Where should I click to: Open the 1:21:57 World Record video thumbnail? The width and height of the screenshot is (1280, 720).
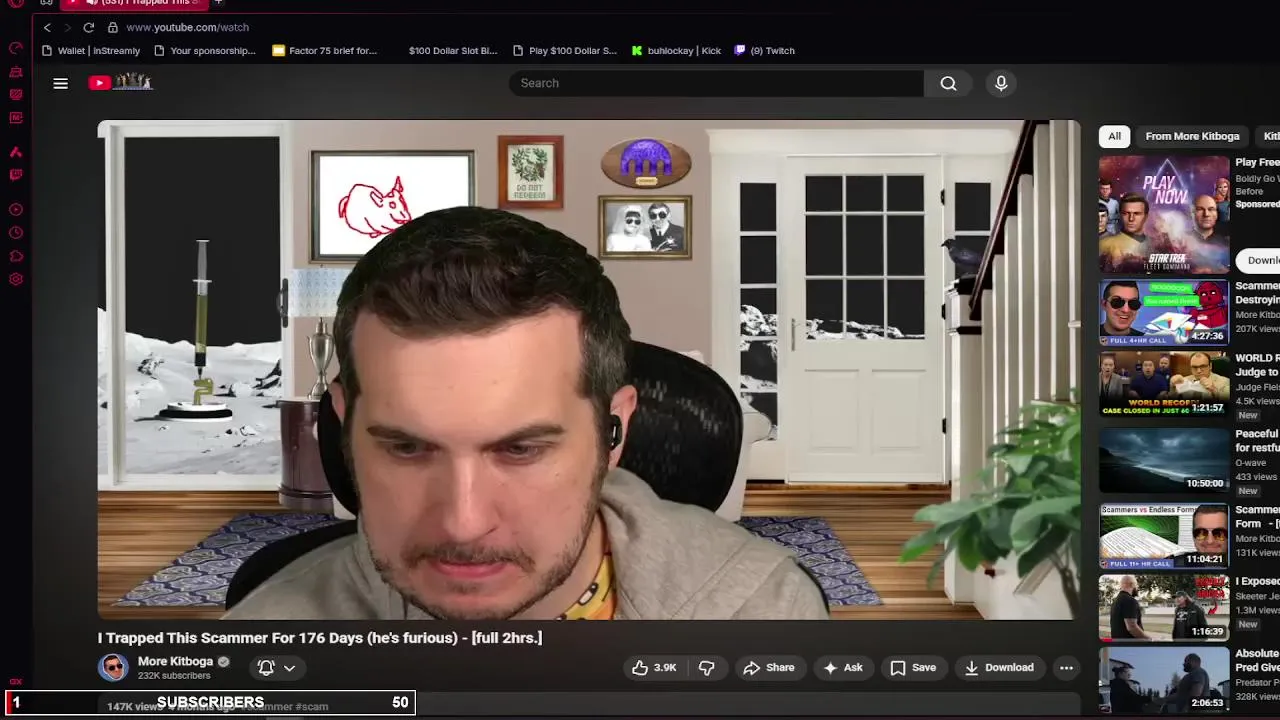[1164, 384]
